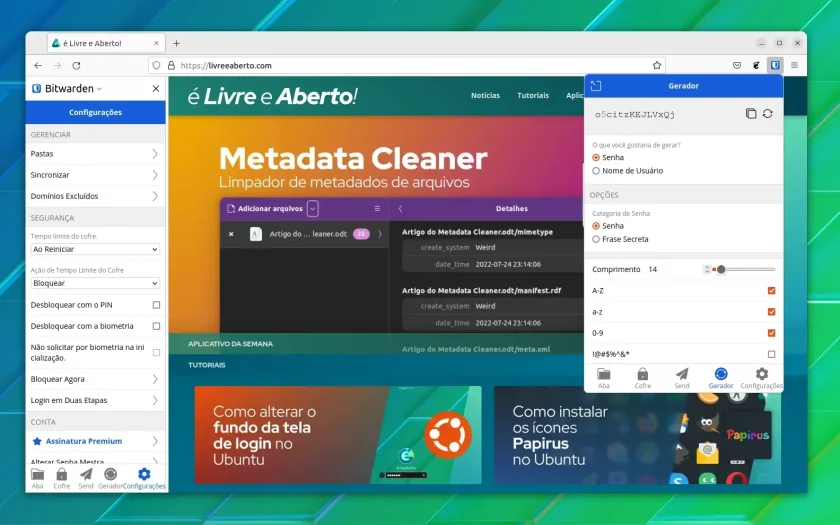The height and width of the screenshot is (525, 840).
Task: Open the Cofre tab in the popup bottom bar
Action: [x=642, y=378]
